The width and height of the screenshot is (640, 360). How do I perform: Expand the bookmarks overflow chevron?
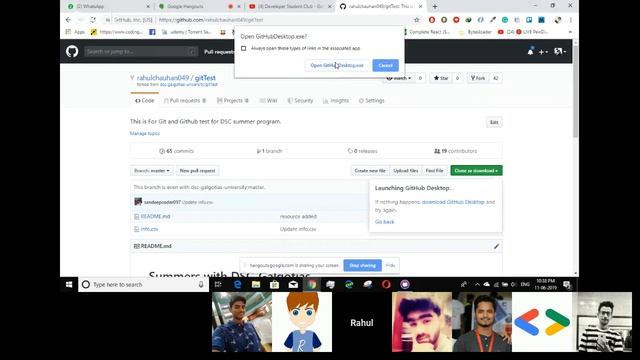(x=570, y=32)
